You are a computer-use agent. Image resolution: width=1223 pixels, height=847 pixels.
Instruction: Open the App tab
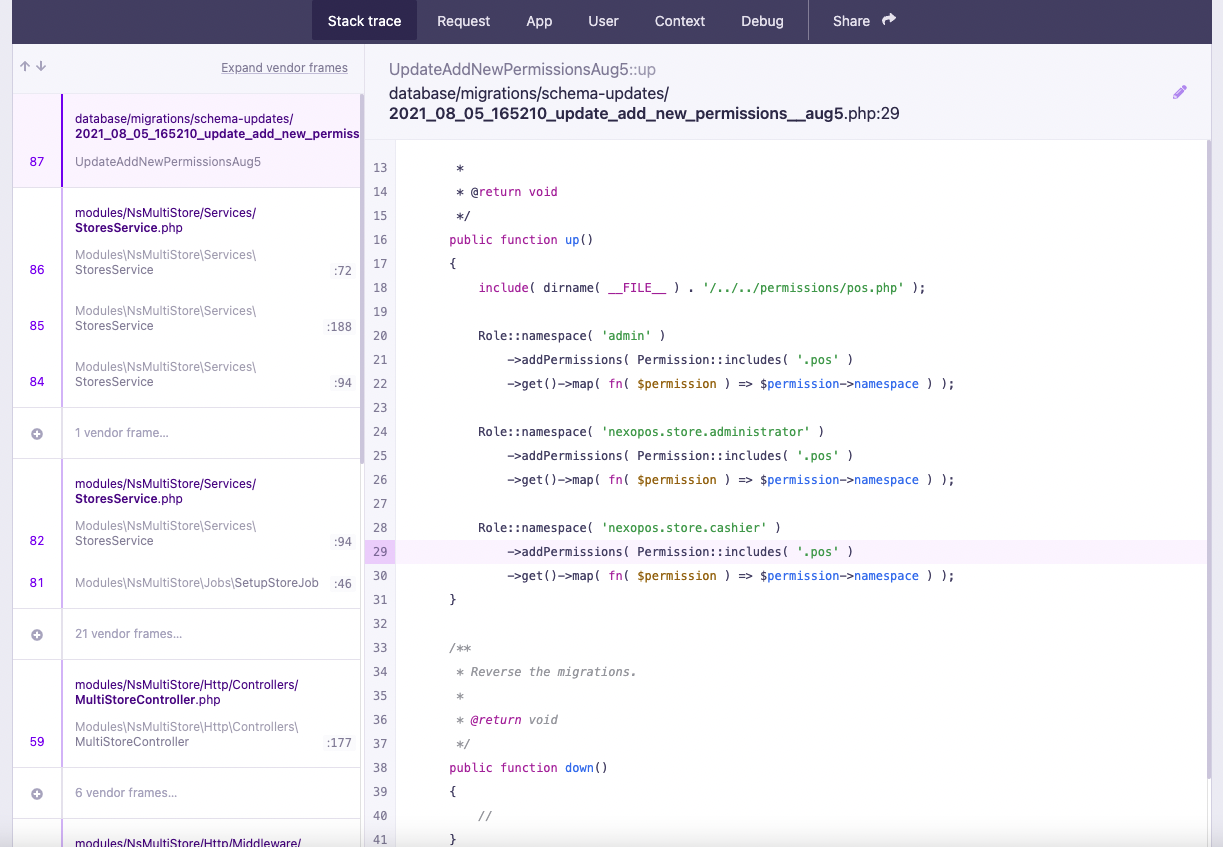click(539, 20)
